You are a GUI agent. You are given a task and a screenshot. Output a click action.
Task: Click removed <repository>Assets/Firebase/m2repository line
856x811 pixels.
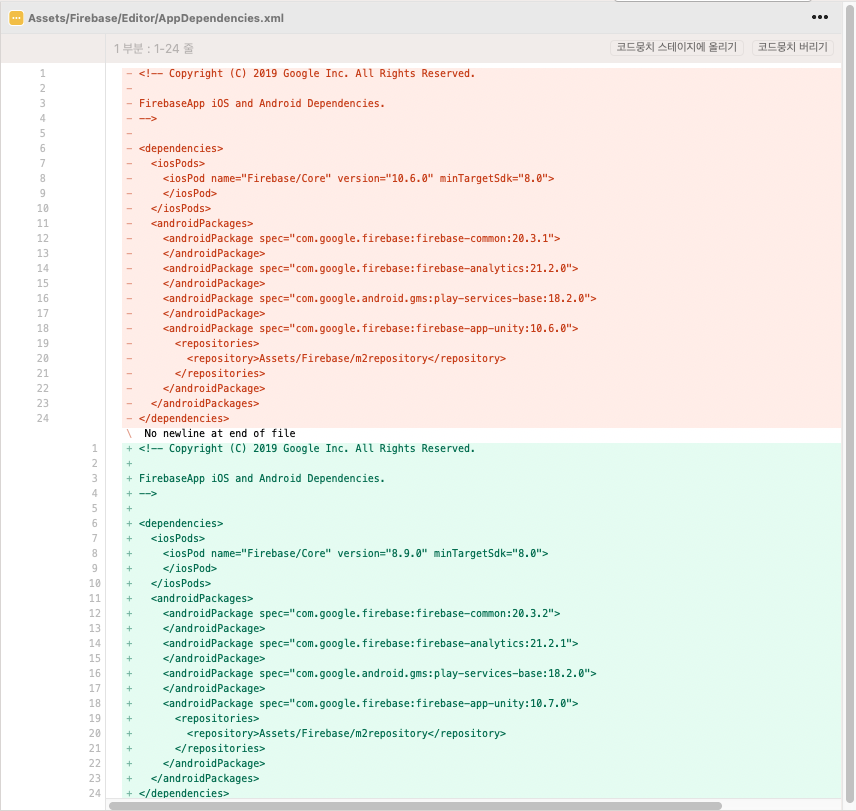coord(482,359)
